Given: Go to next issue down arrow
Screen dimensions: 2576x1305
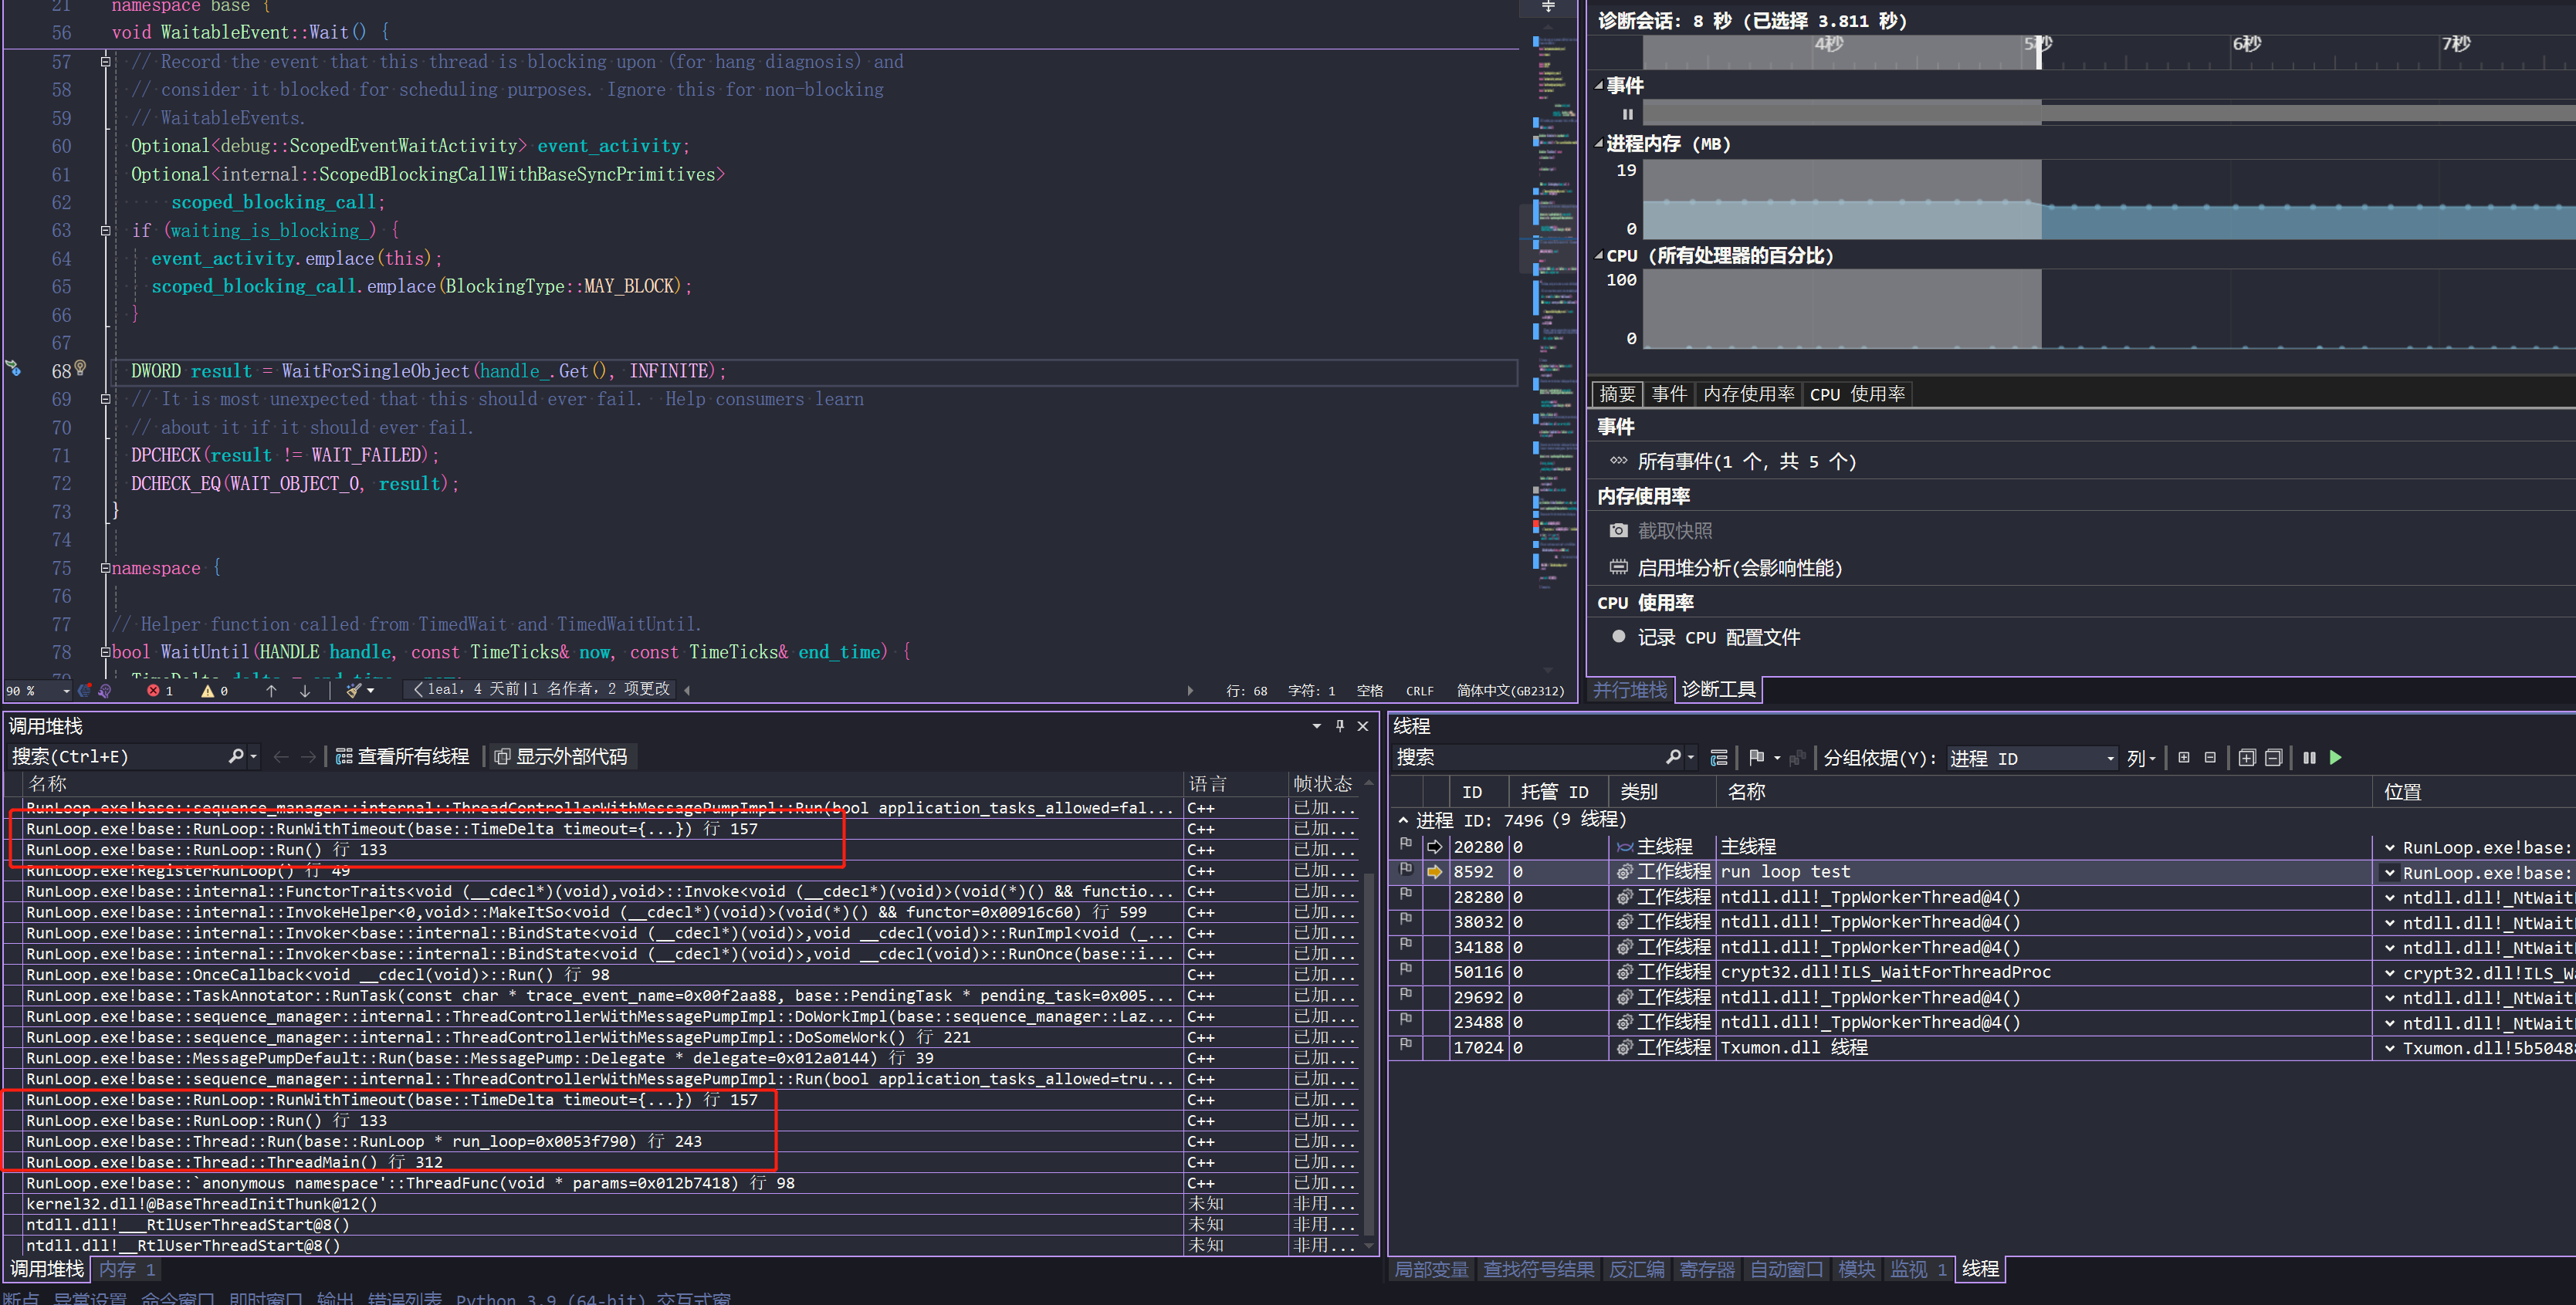Looking at the screenshot, I should pyautogui.click(x=305, y=690).
